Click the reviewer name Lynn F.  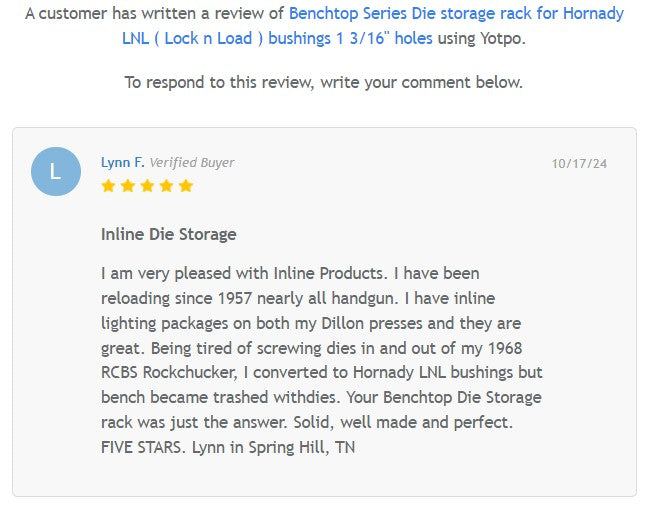click(122, 162)
